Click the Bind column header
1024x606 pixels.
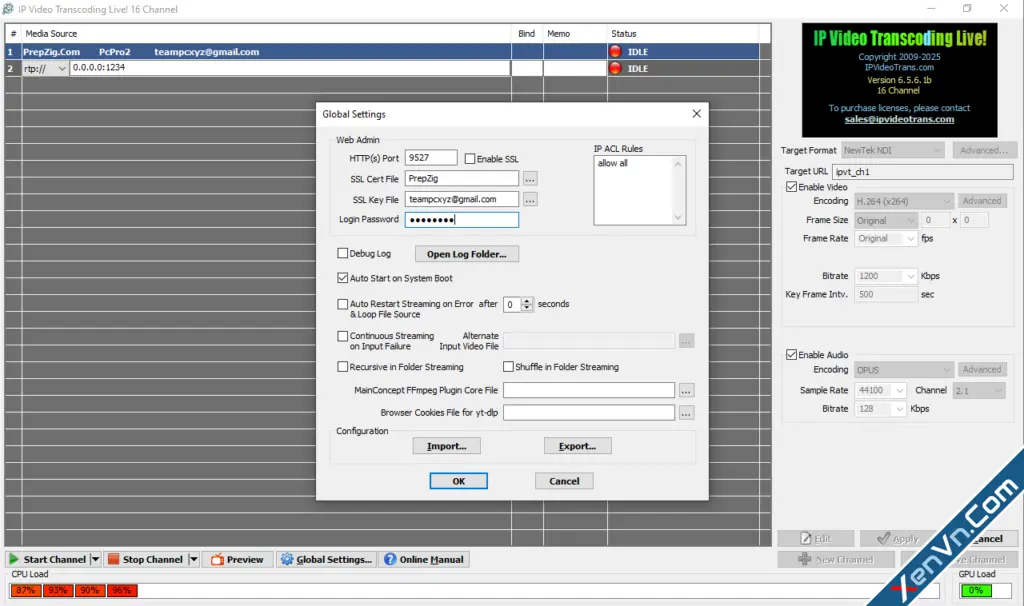point(526,33)
